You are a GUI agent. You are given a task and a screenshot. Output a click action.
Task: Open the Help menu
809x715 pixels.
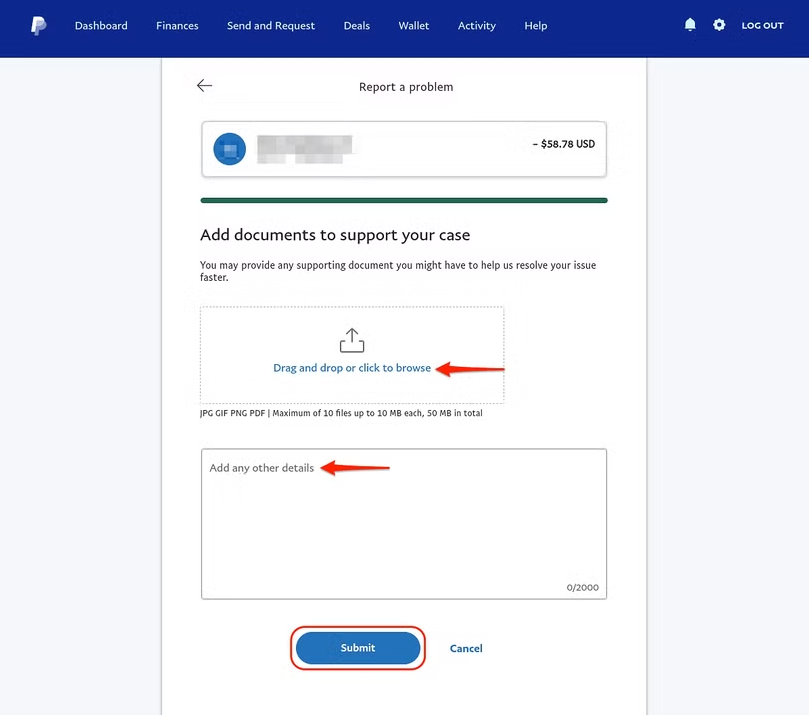click(x=536, y=25)
